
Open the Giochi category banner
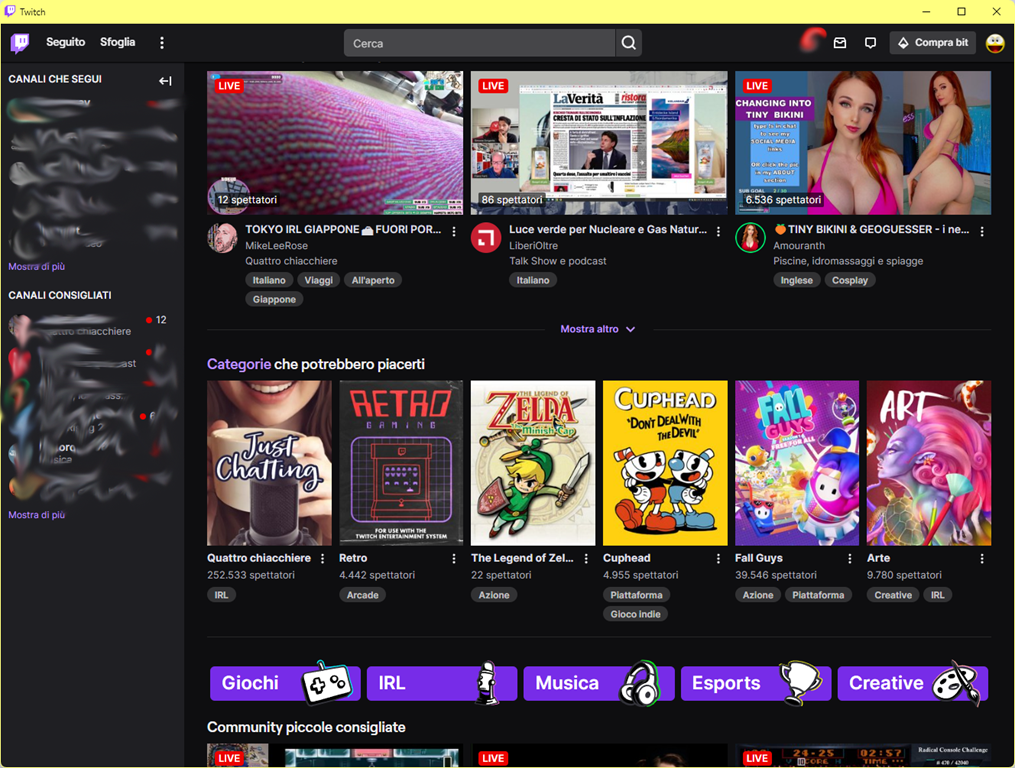(x=285, y=683)
